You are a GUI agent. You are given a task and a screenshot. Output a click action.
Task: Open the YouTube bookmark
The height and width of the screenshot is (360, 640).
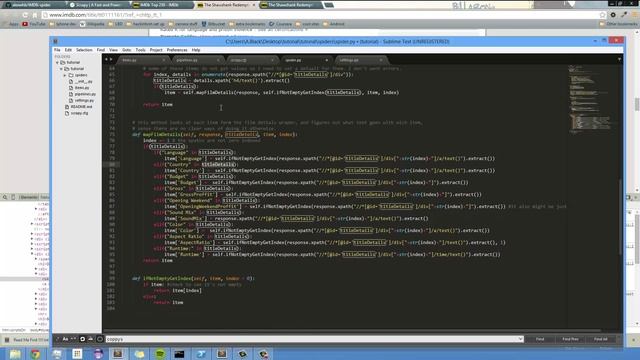(x=34, y=24)
